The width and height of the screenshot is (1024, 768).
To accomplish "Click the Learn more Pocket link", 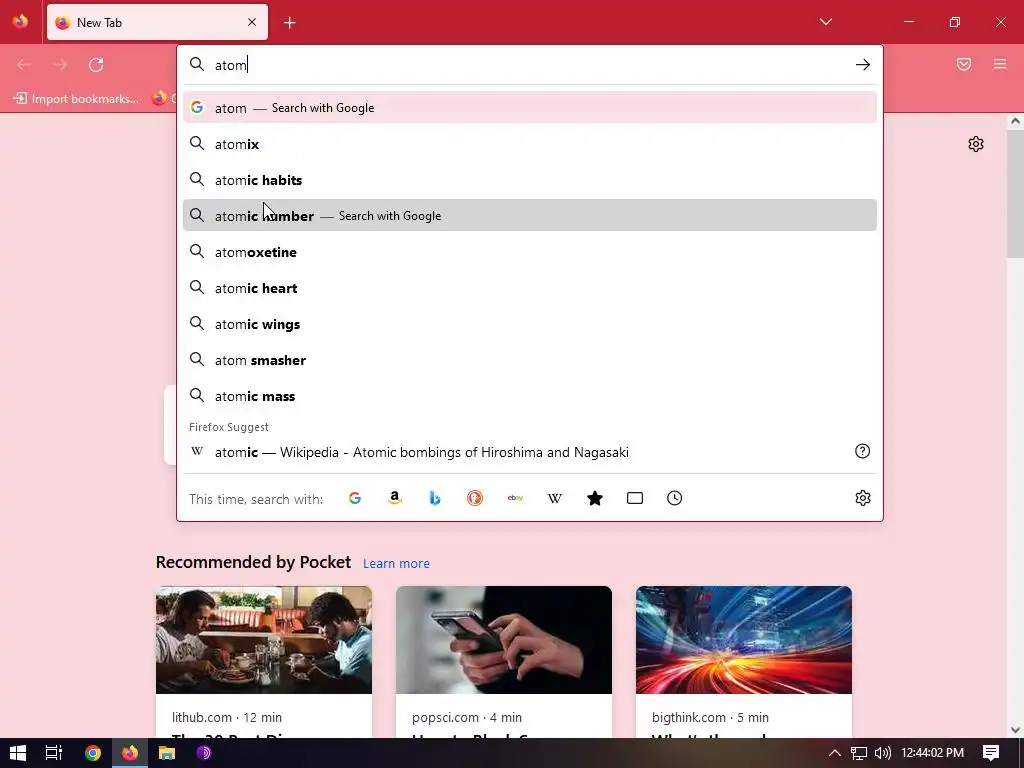I will [396, 563].
